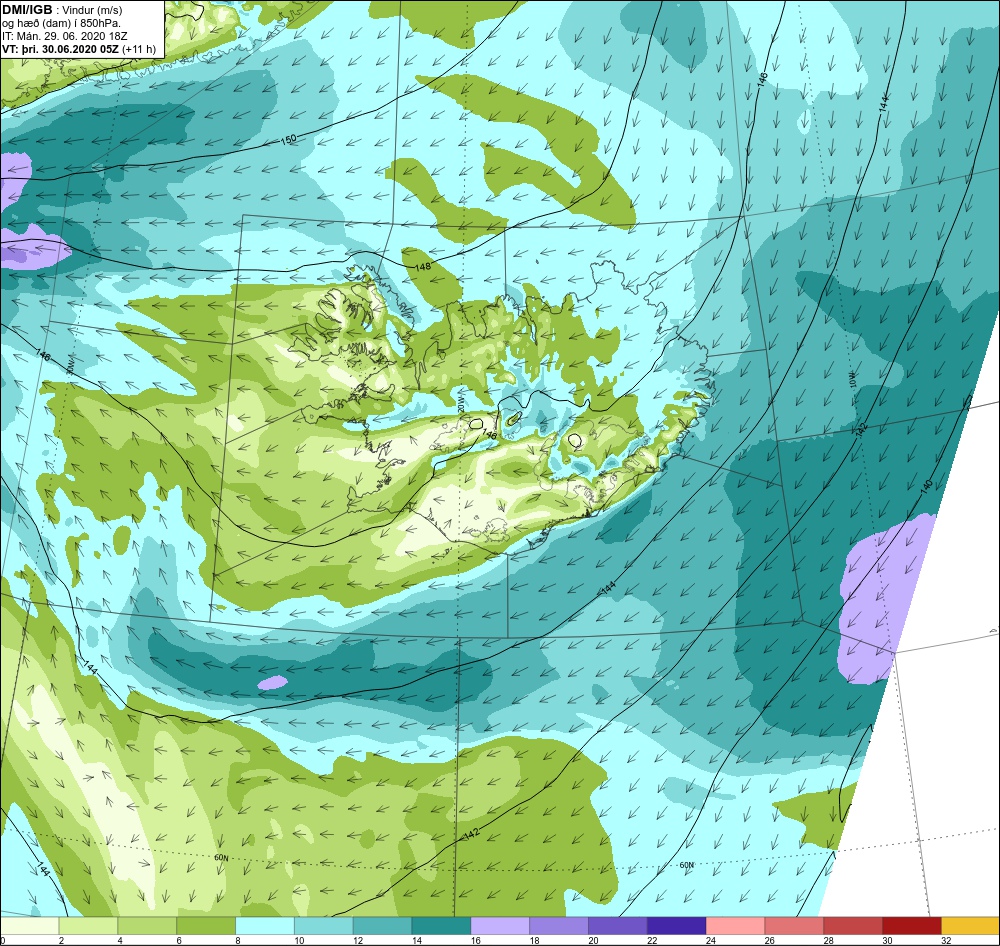Click the 30W longitude label
1000x946 pixels.
[x=70, y=366]
